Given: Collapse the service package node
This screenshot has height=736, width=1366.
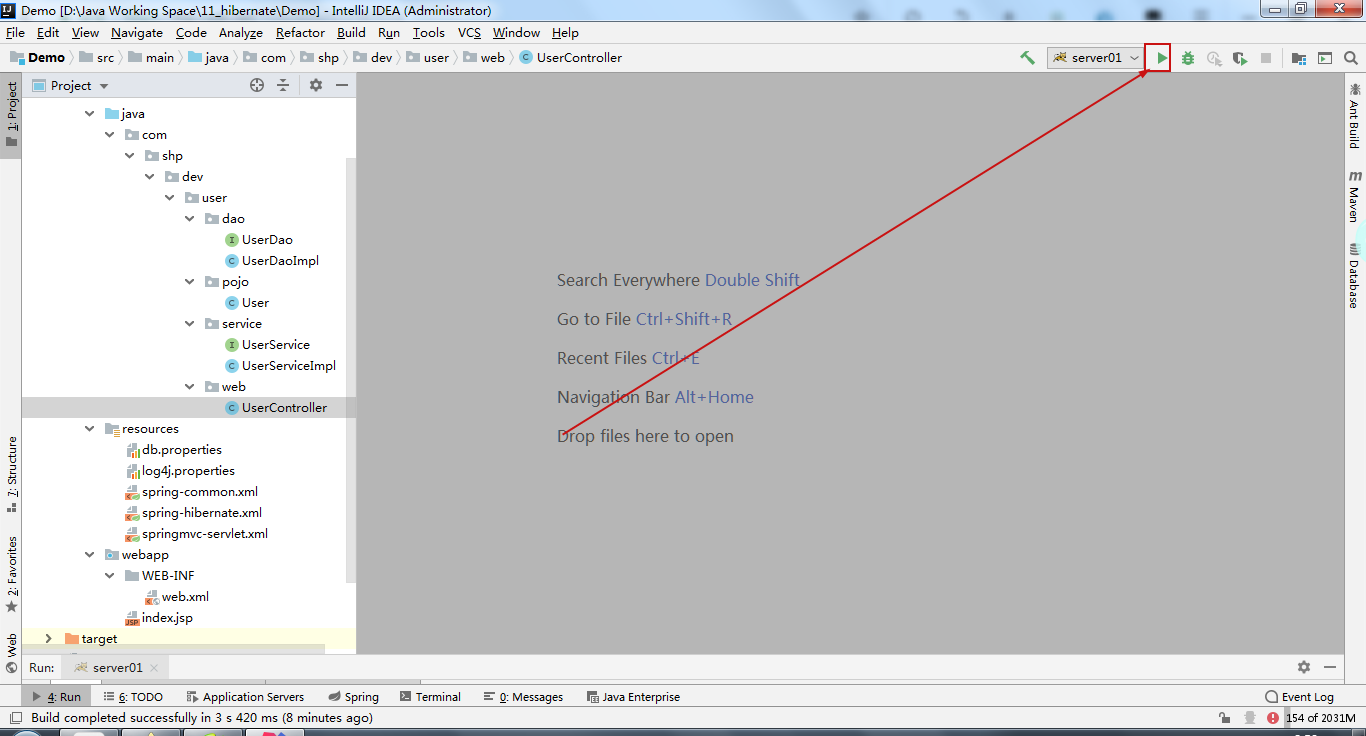Looking at the screenshot, I should 190,324.
